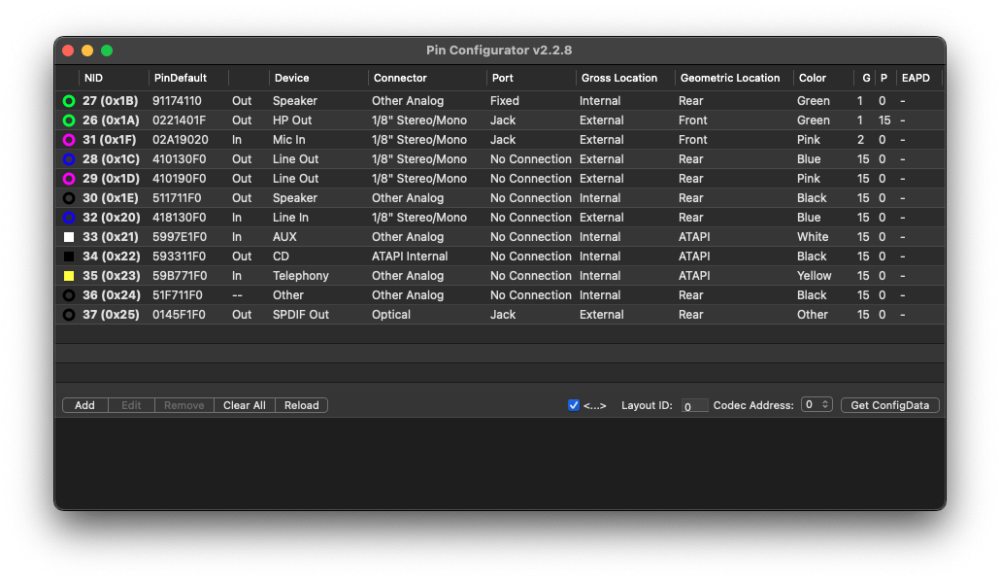Minimize Pin Configurator with yellow button
This screenshot has width=1000, height=582.
tap(87, 50)
